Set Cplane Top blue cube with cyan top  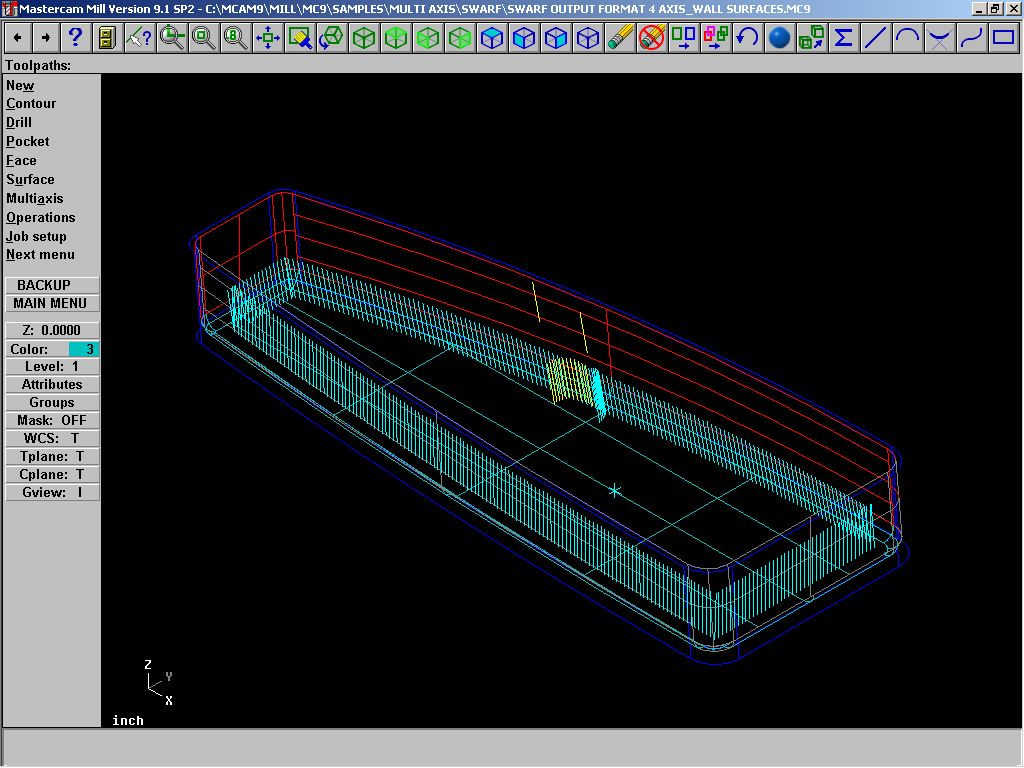point(492,38)
